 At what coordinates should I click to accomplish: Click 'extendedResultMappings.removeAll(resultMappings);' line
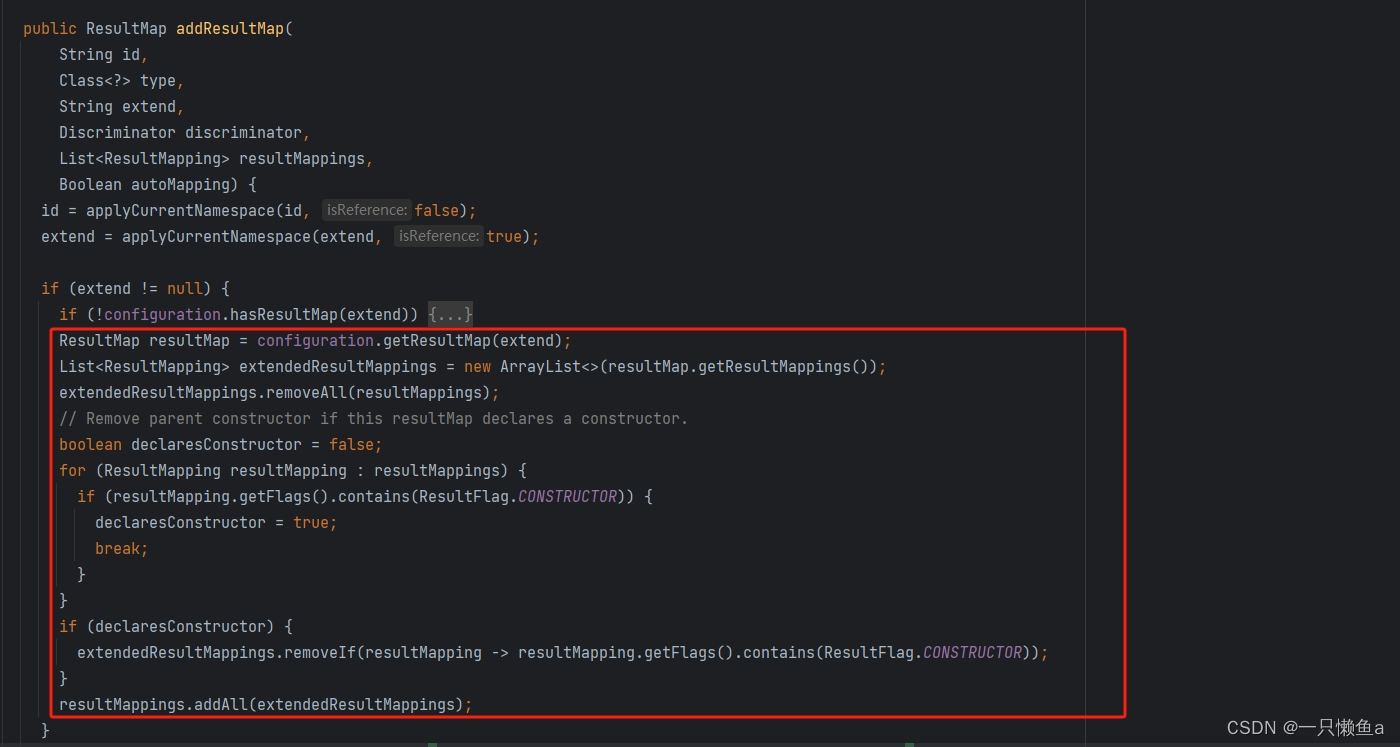pos(279,393)
